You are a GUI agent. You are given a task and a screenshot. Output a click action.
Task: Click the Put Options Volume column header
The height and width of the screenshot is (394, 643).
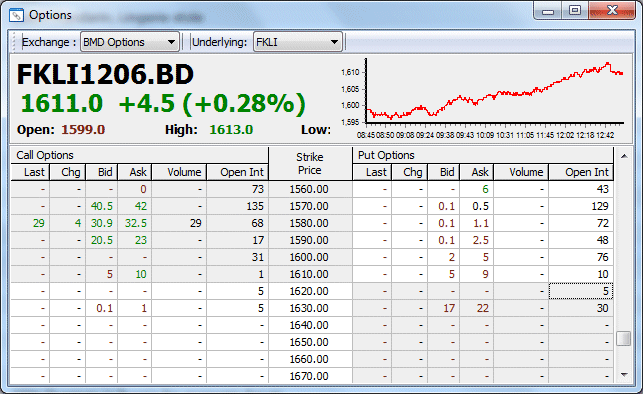(521, 172)
